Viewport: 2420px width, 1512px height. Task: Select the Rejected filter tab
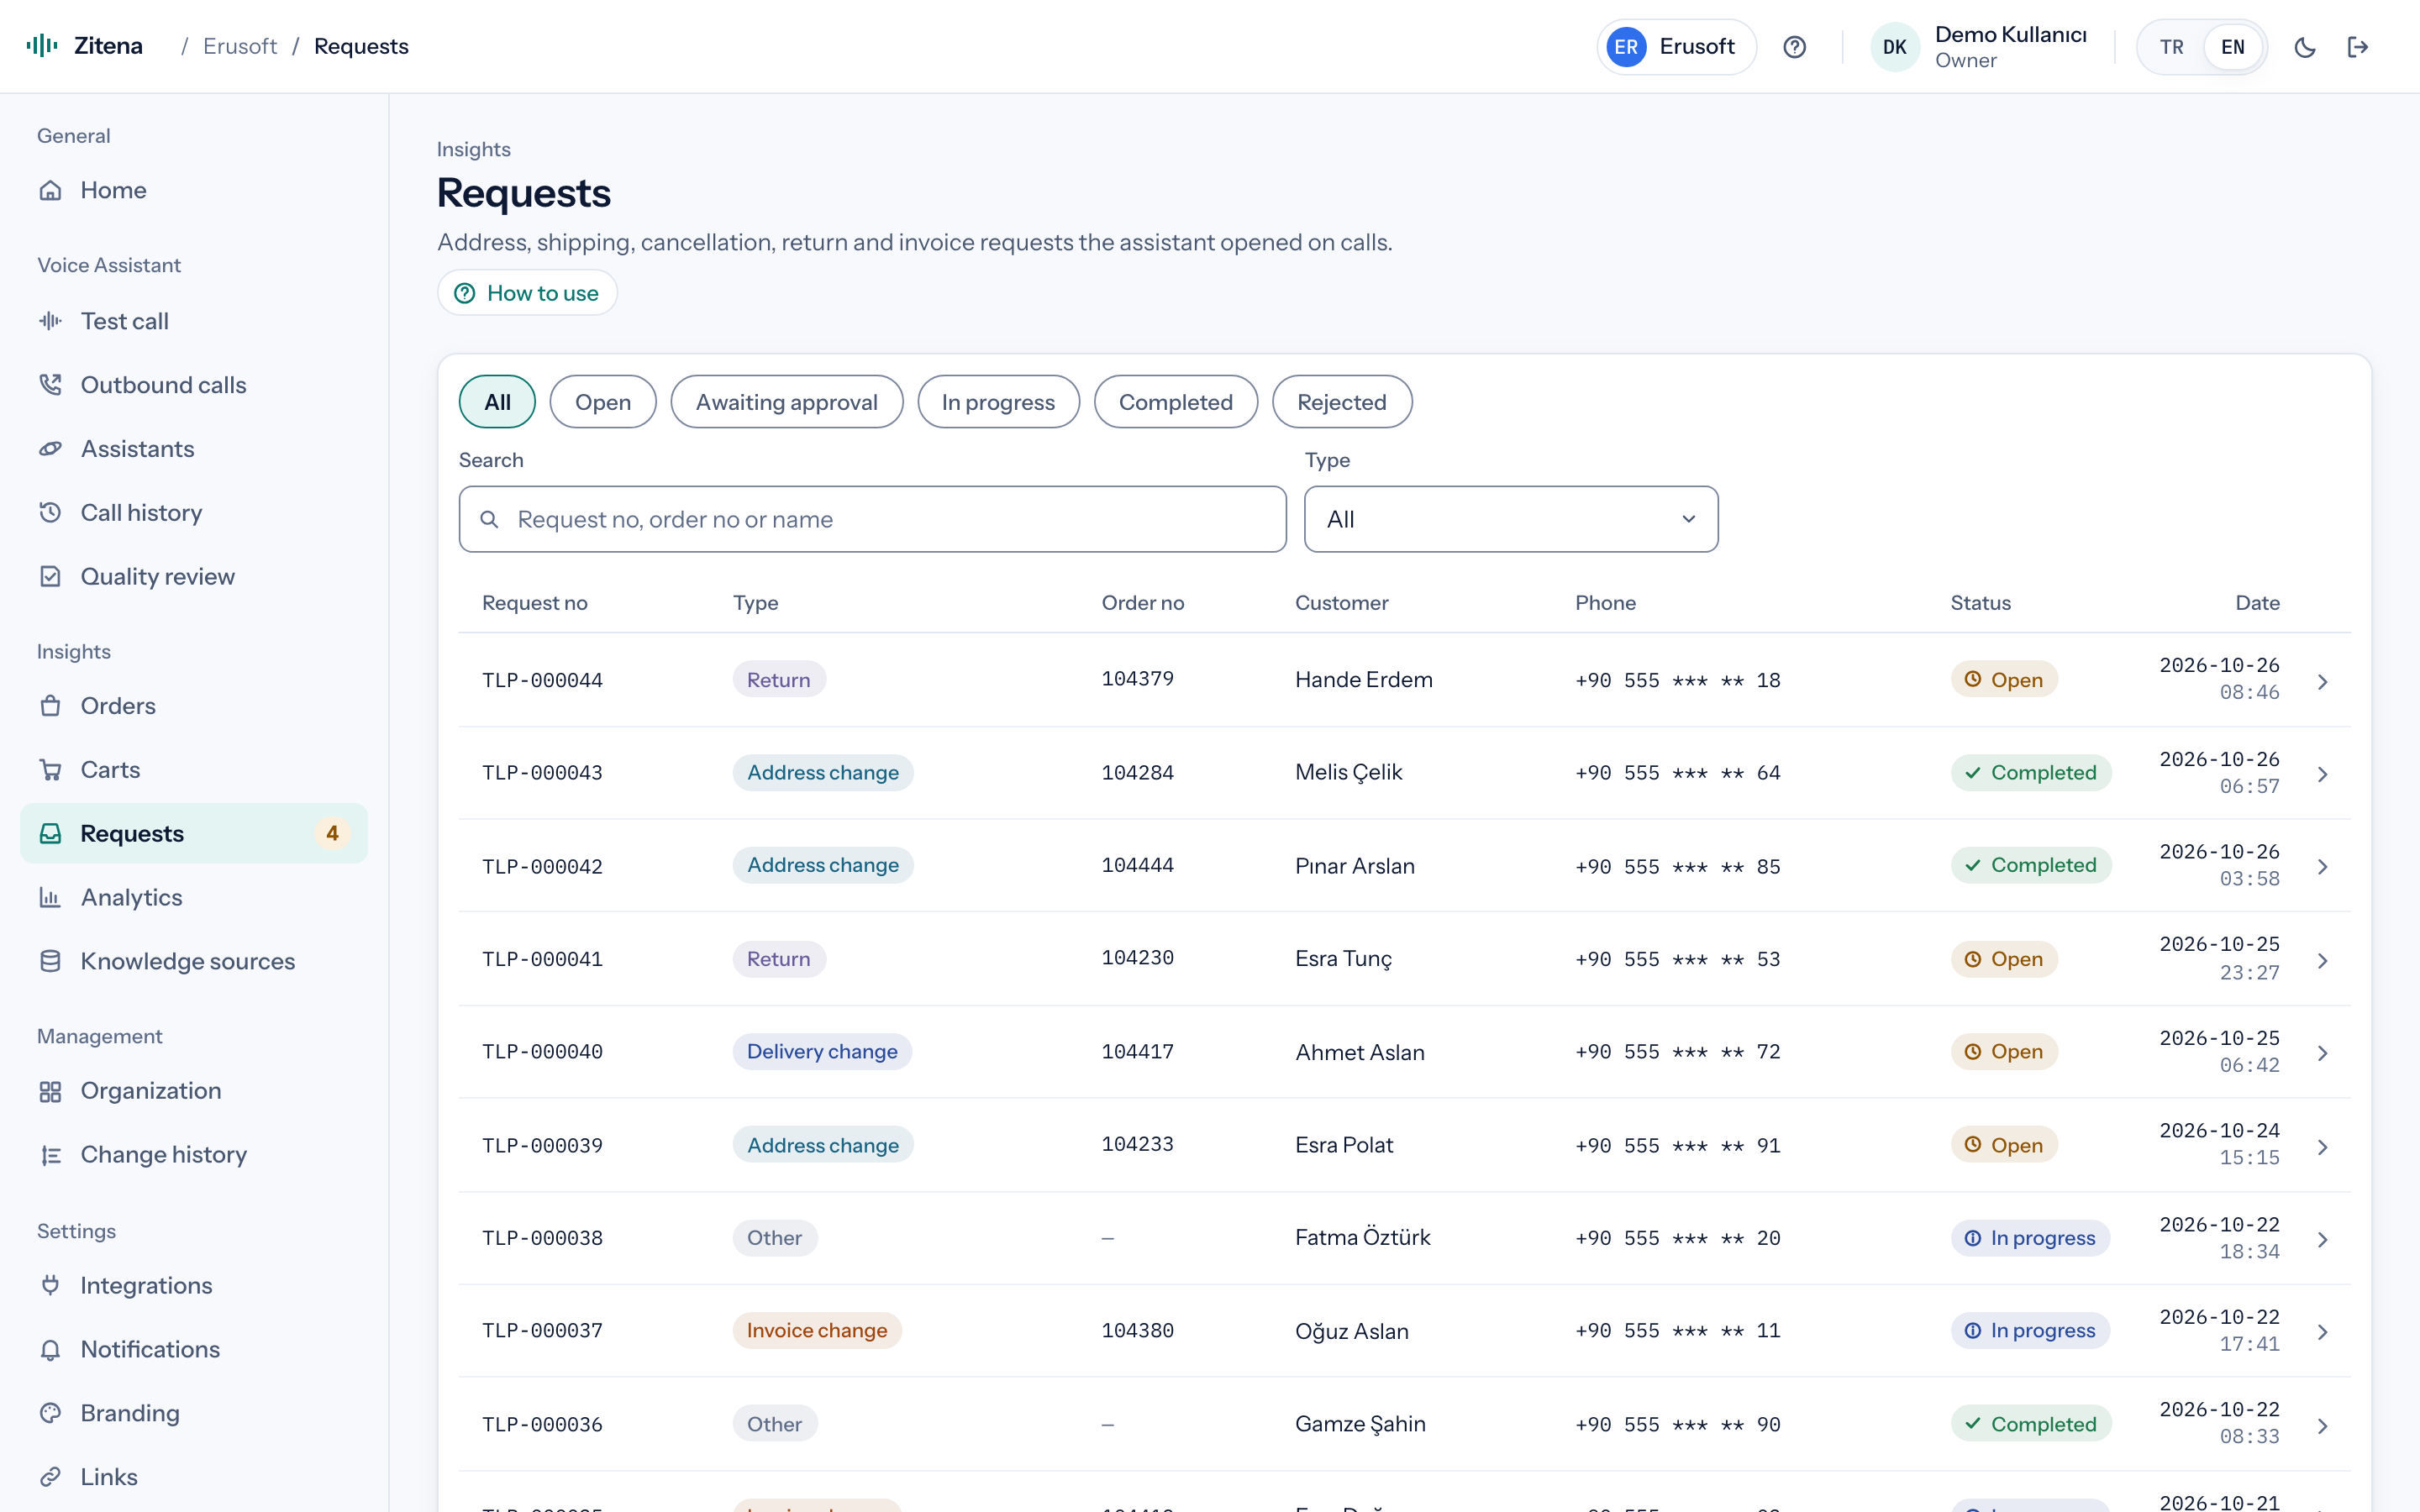(x=1342, y=402)
